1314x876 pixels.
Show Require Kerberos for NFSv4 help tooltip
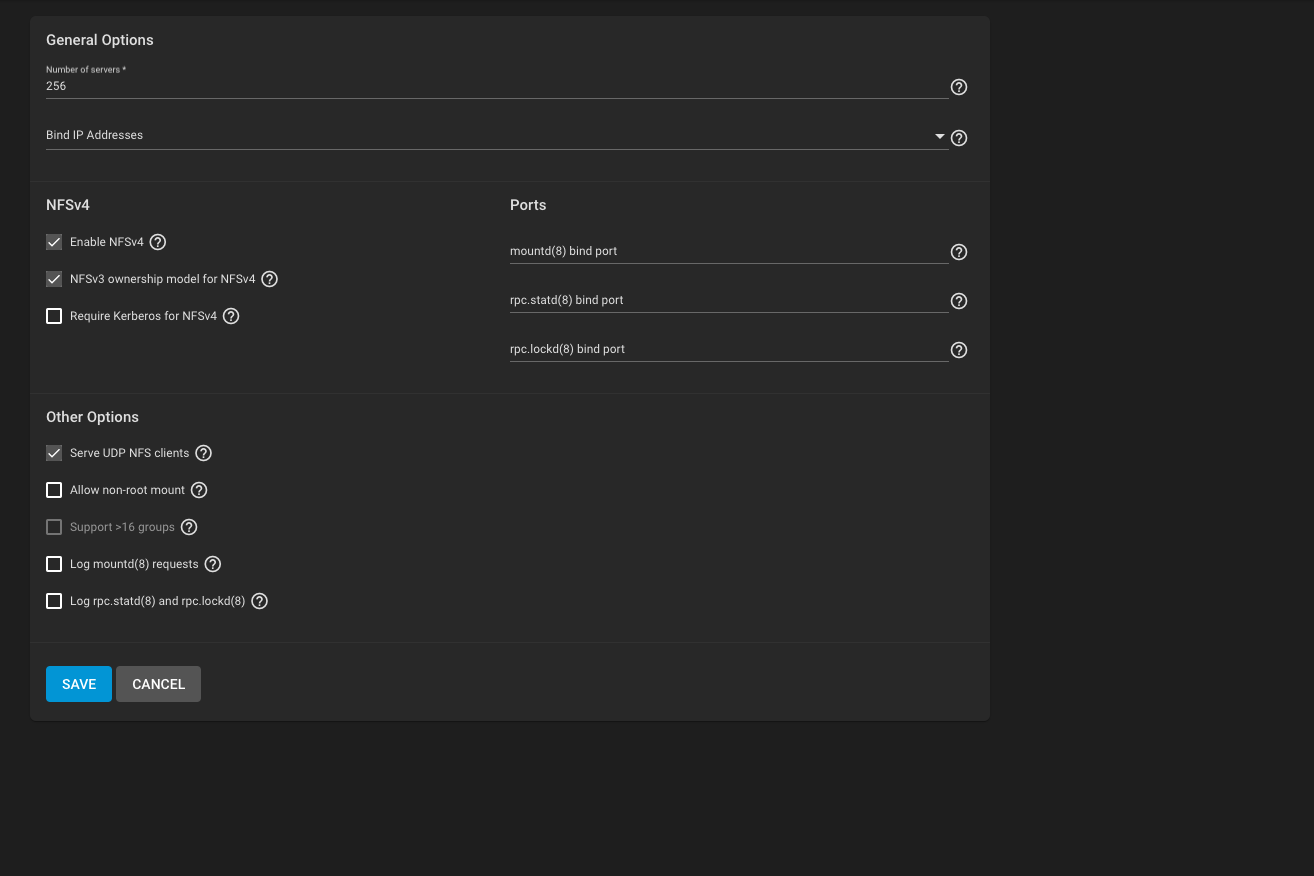tap(230, 316)
